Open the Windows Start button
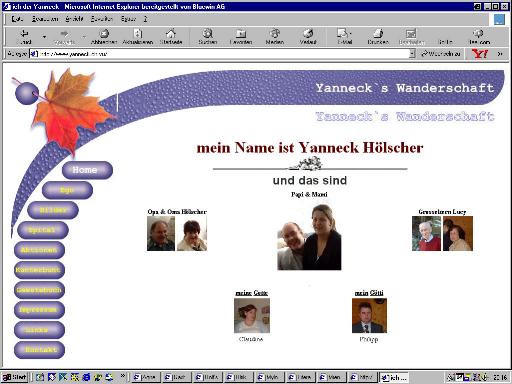512x384 pixels. (15, 377)
